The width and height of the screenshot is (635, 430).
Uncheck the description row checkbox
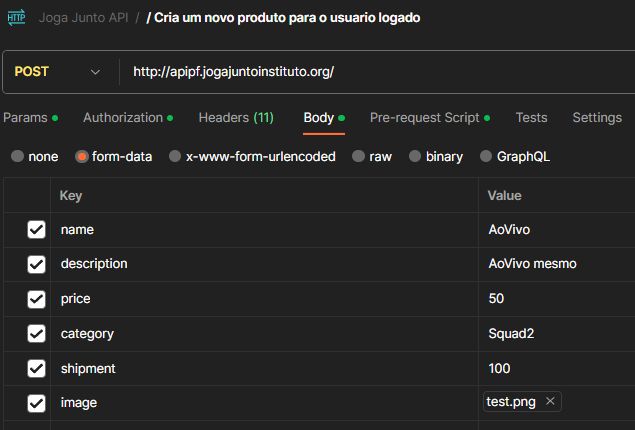pyautogui.click(x=36, y=264)
